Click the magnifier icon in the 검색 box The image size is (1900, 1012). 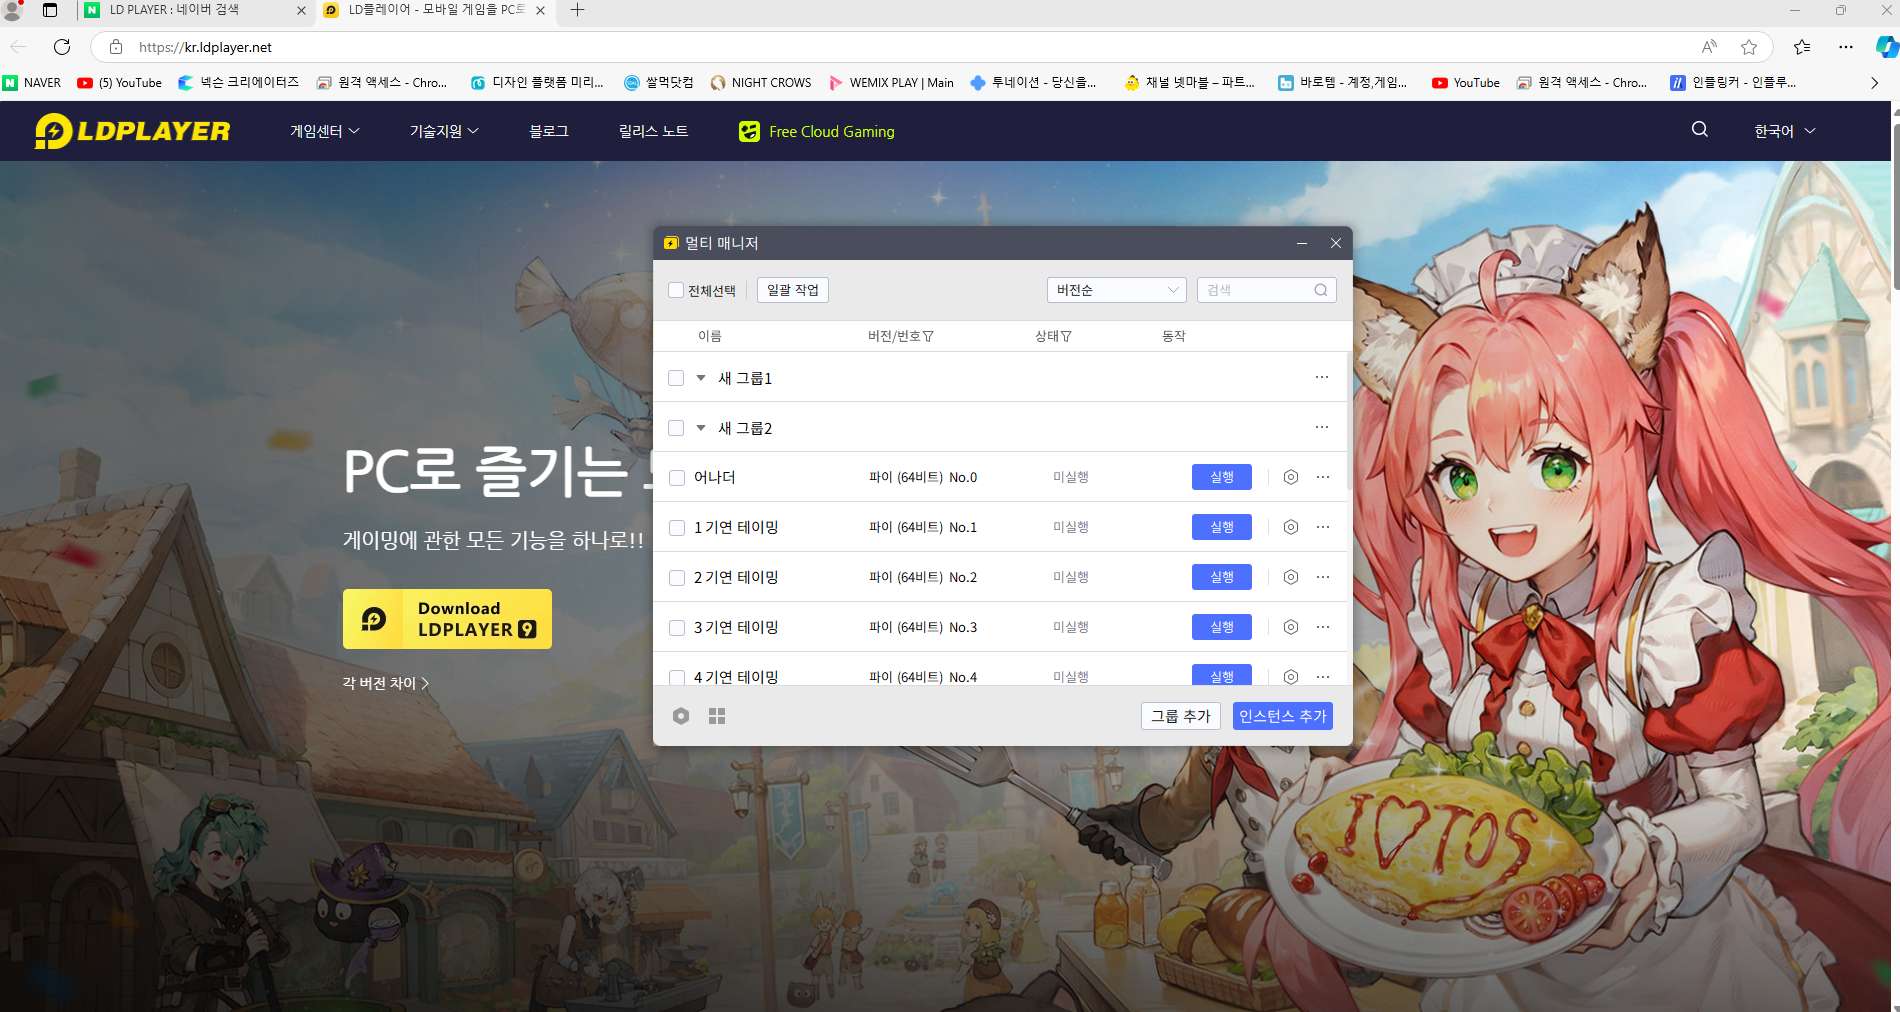(x=1321, y=290)
